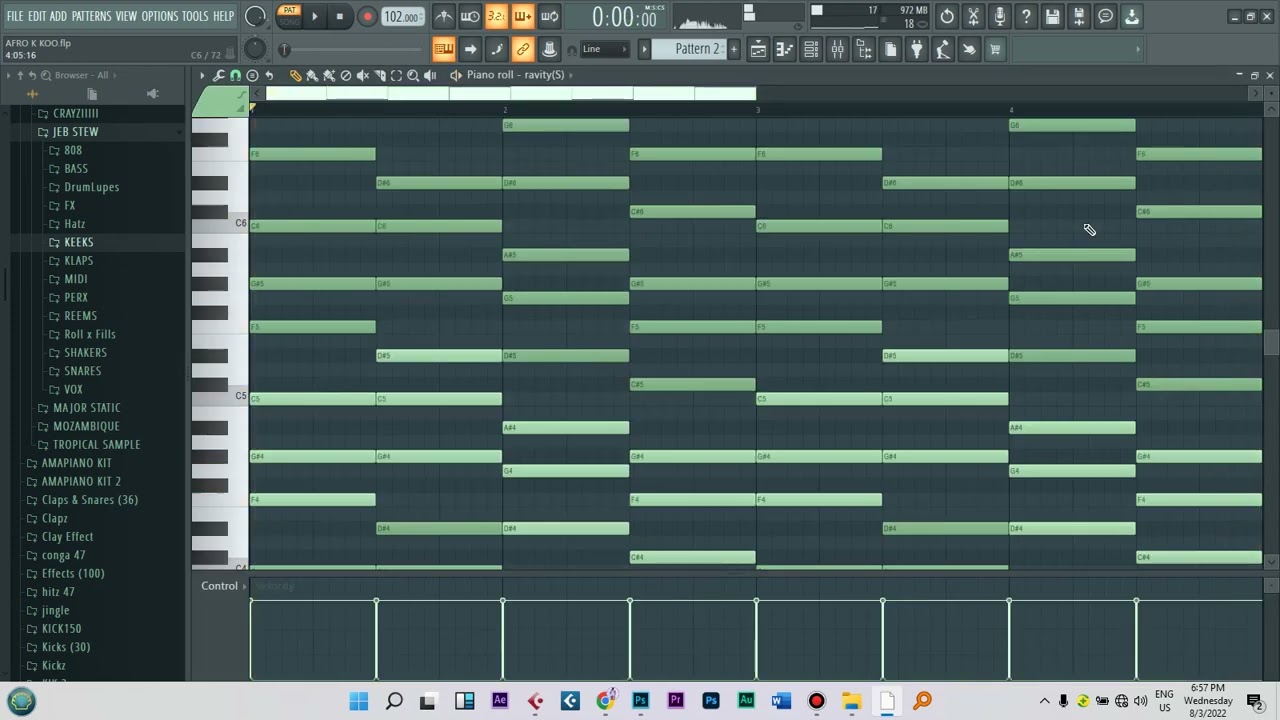Adjust the main pitch knob
This screenshot has width=1280, height=720.
pyautogui.click(x=255, y=49)
